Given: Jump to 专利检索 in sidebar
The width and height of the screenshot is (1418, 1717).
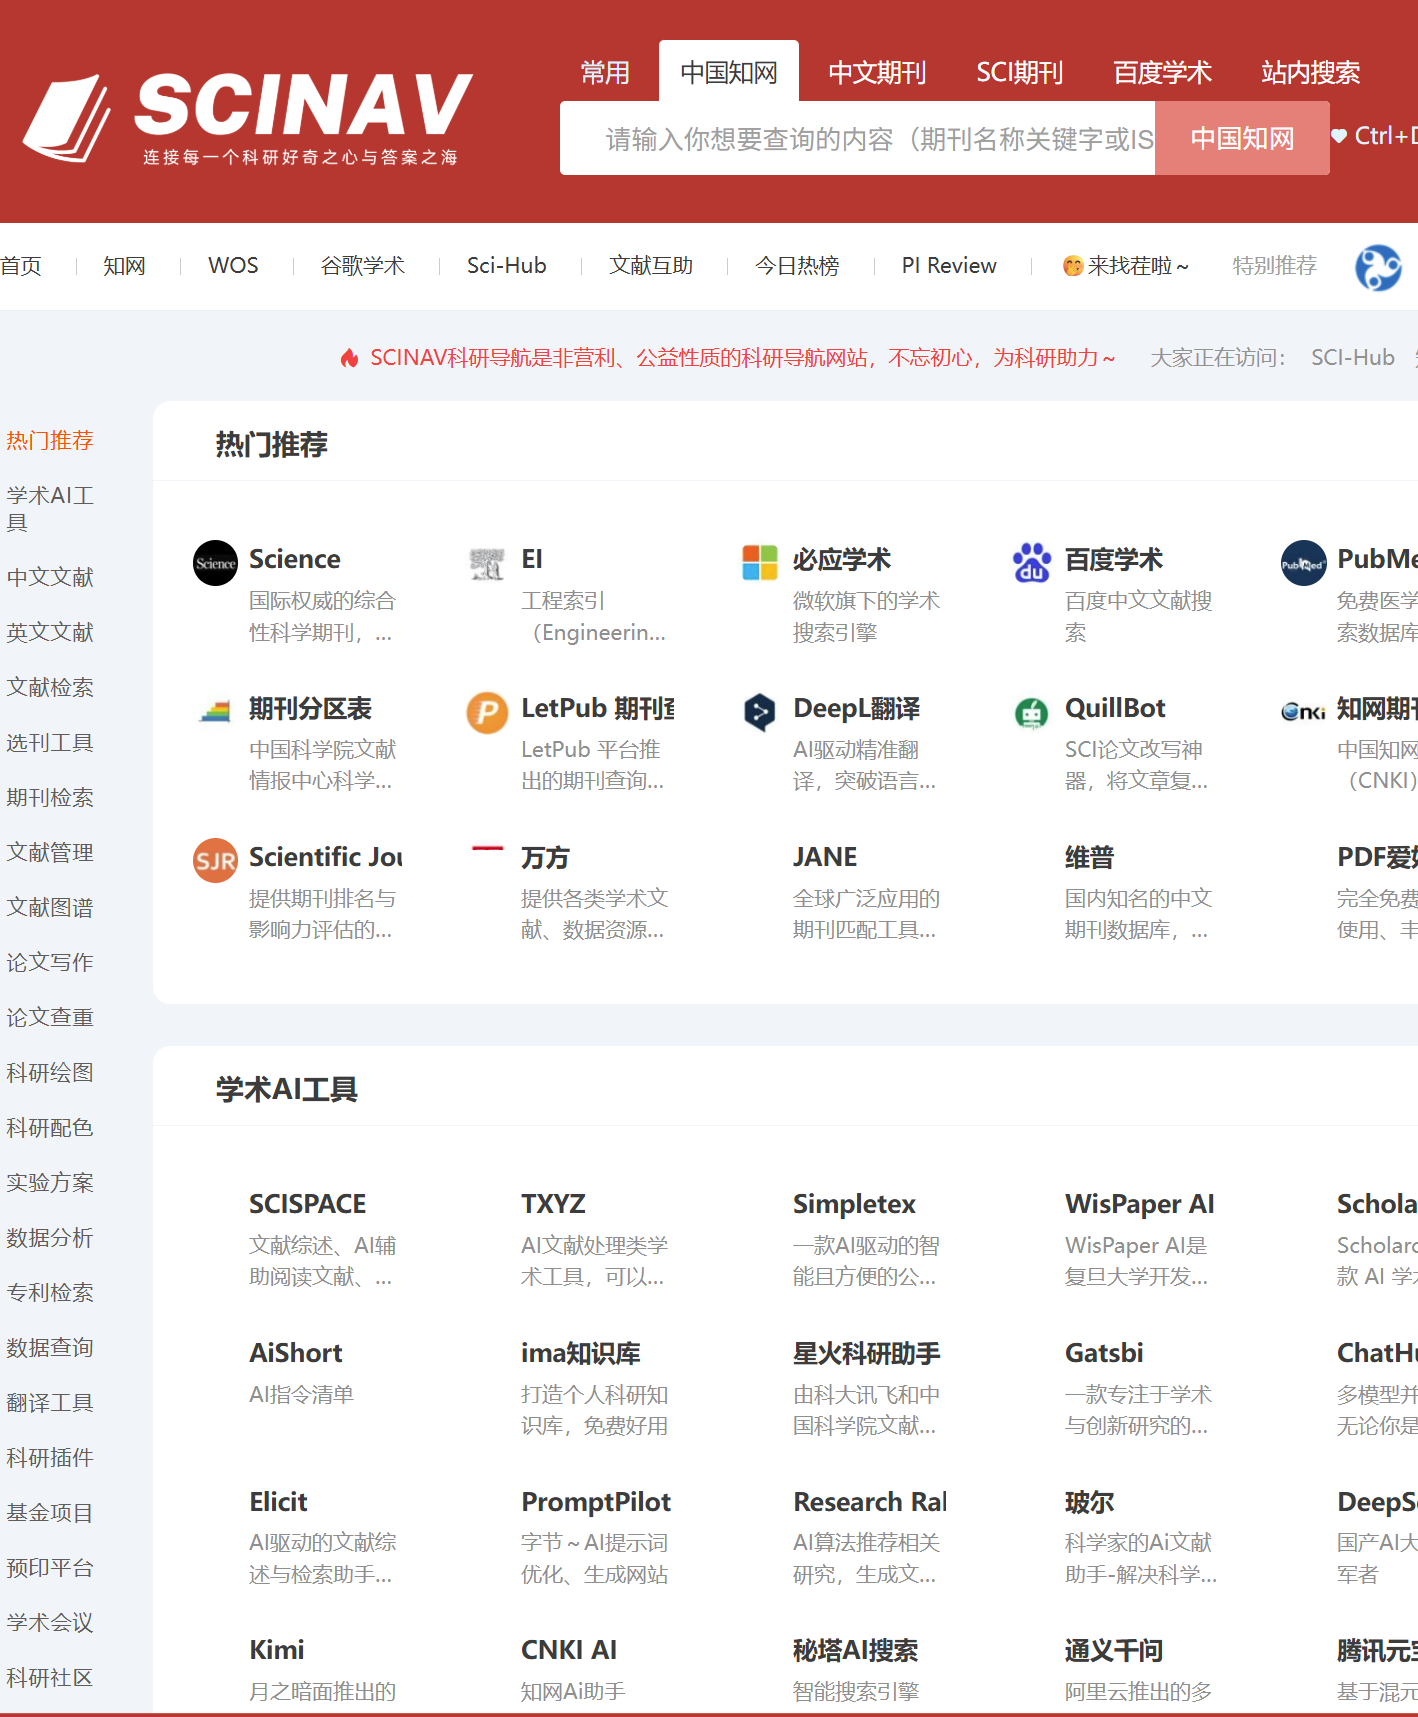Looking at the screenshot, I should click(x=50, y=1292).
